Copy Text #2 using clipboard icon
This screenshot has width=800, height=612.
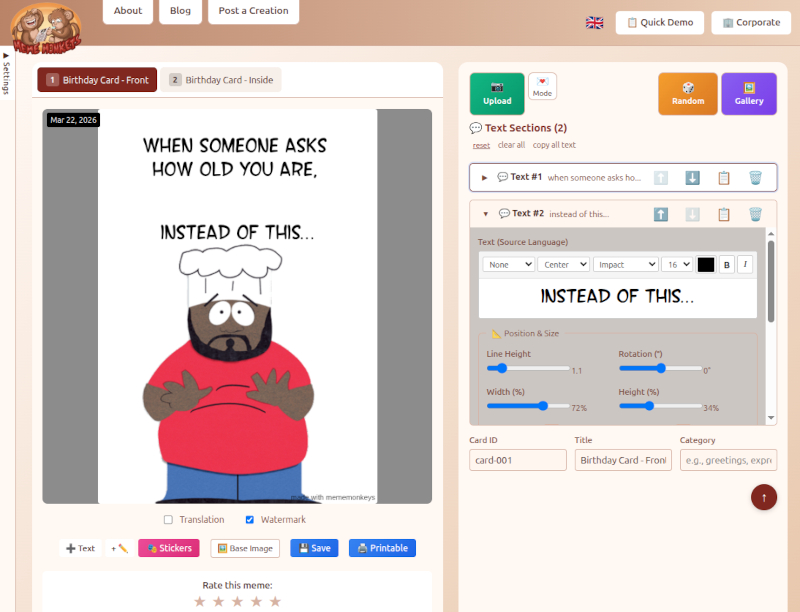click(724, 214)
